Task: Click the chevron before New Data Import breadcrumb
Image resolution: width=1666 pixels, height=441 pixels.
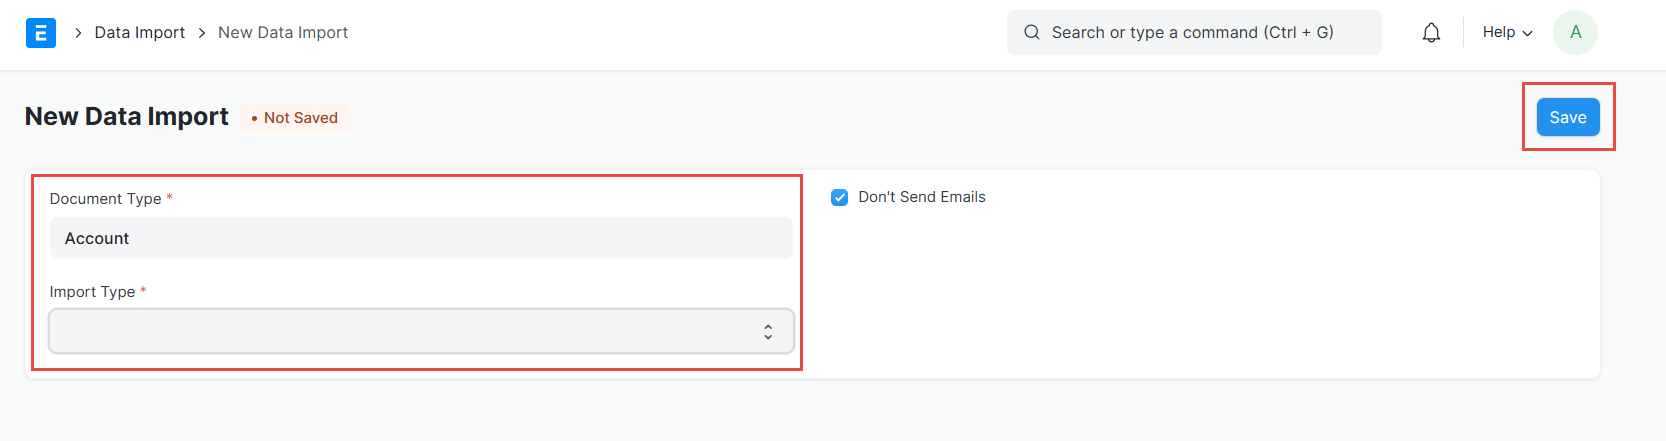Action: point(202,33)
